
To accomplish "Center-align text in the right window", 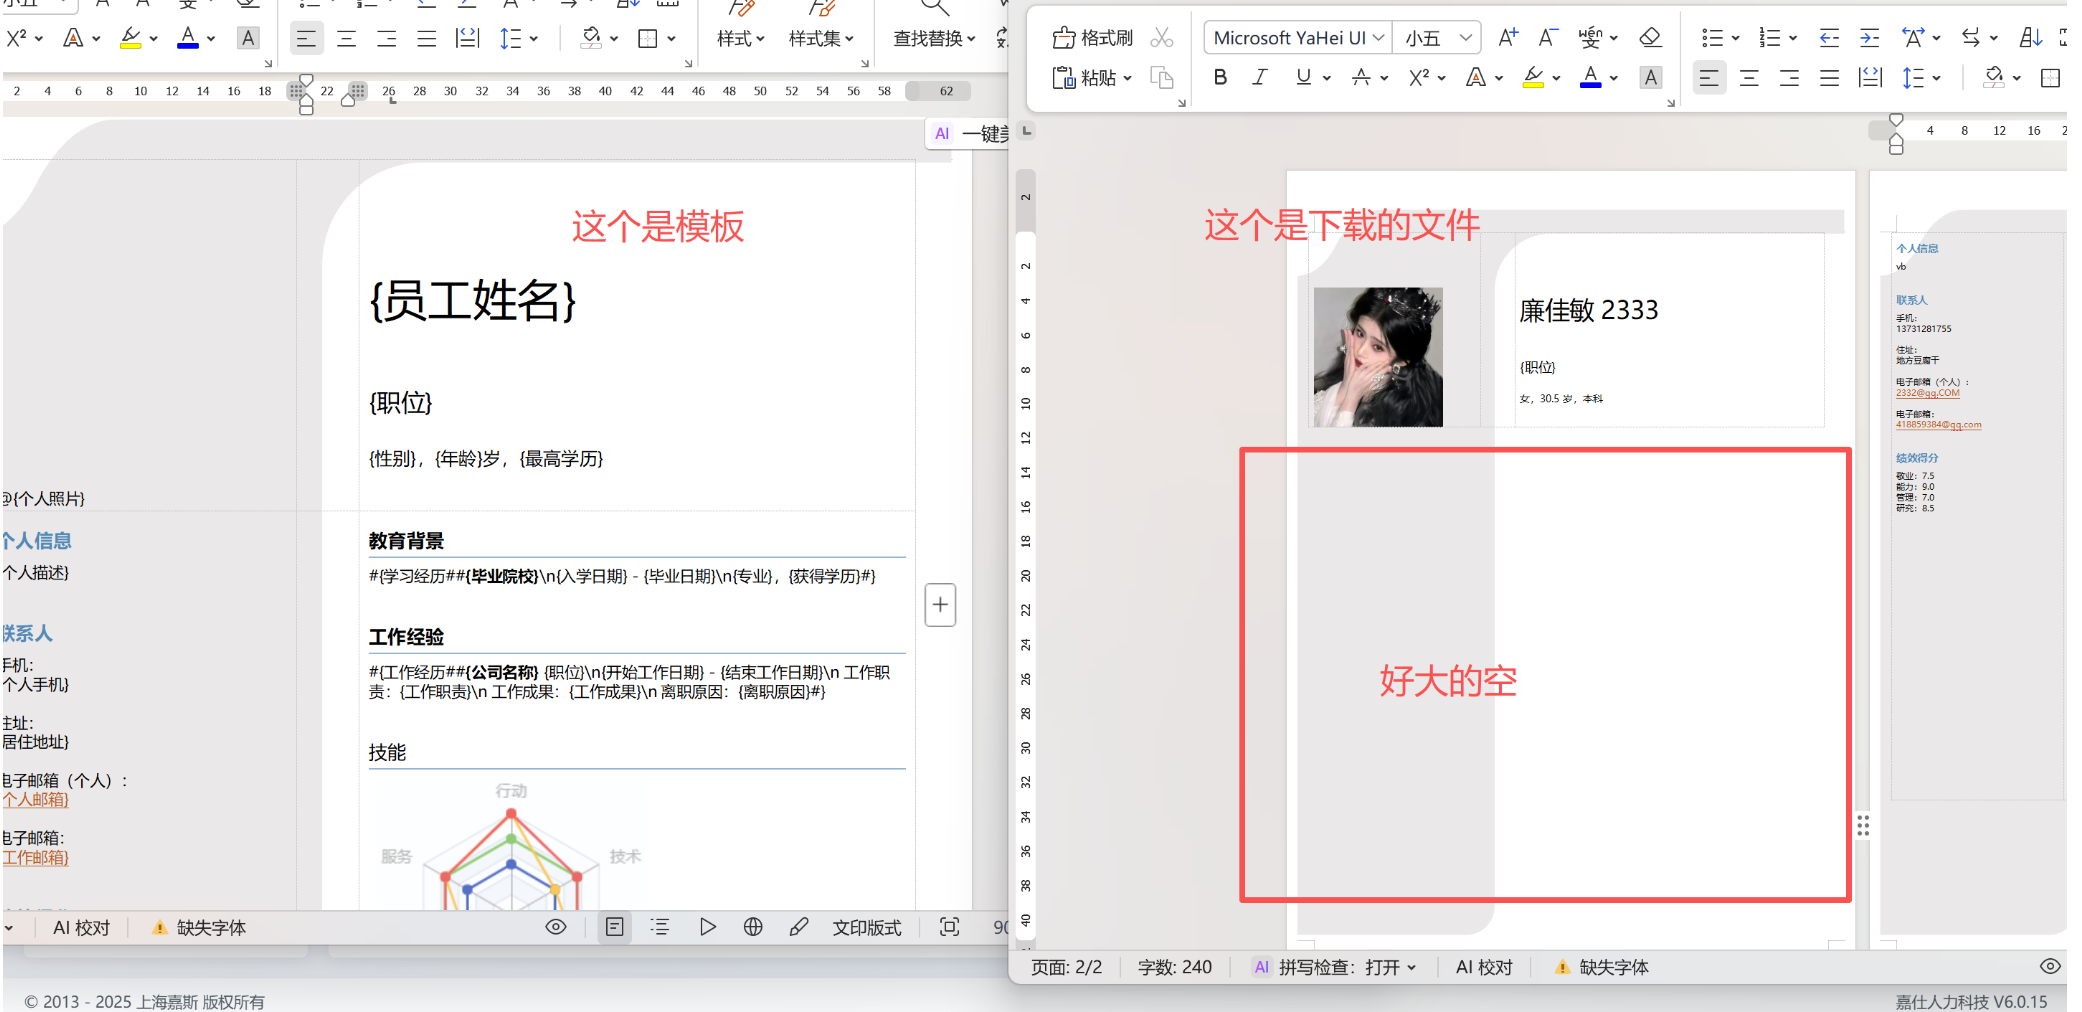I will coord(1749,78).
